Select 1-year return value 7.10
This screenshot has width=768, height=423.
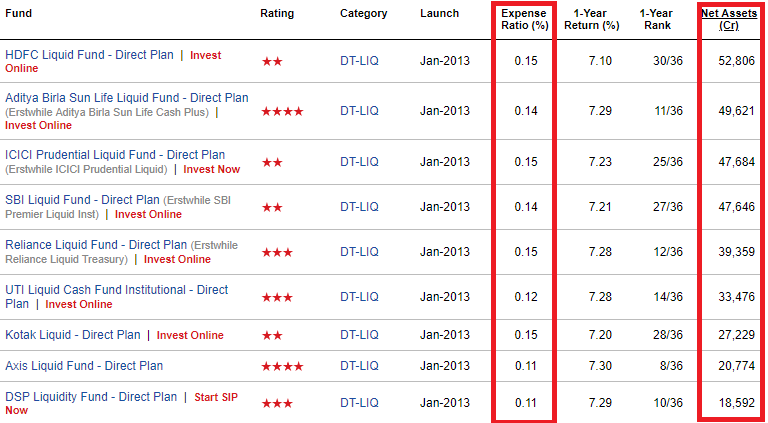click(x=600, y=61)
